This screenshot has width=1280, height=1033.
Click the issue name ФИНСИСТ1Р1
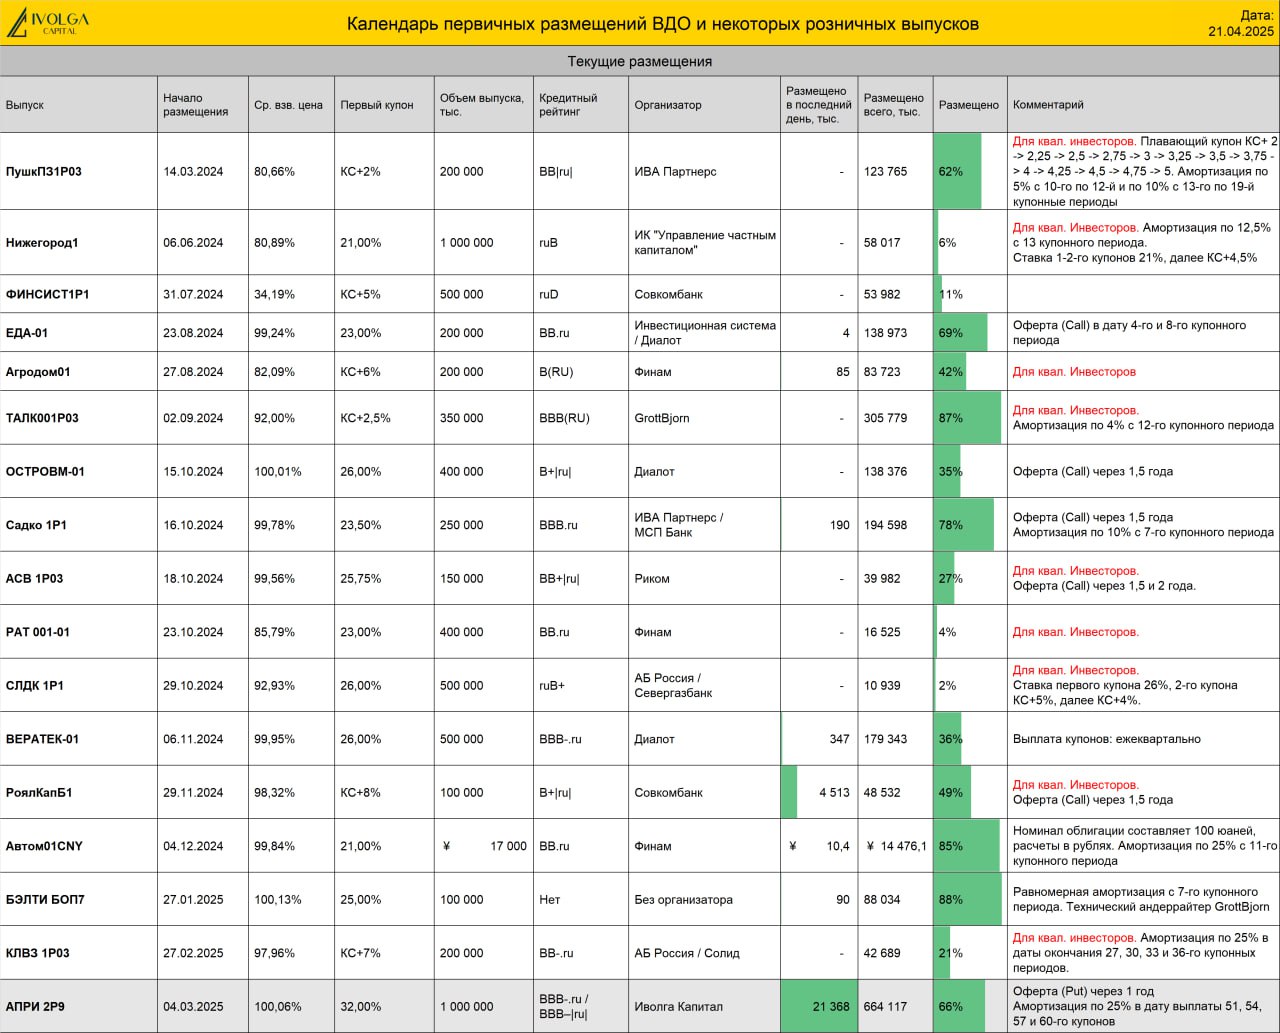pyautogui.click(x=48, y=295)
